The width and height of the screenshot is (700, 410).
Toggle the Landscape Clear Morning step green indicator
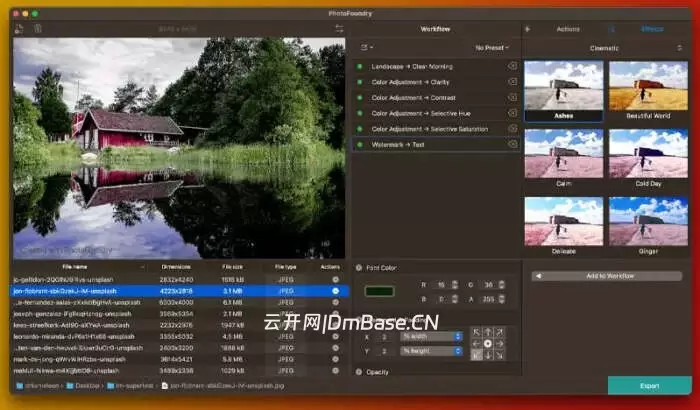pyautogui.click(x=359, y=67)
